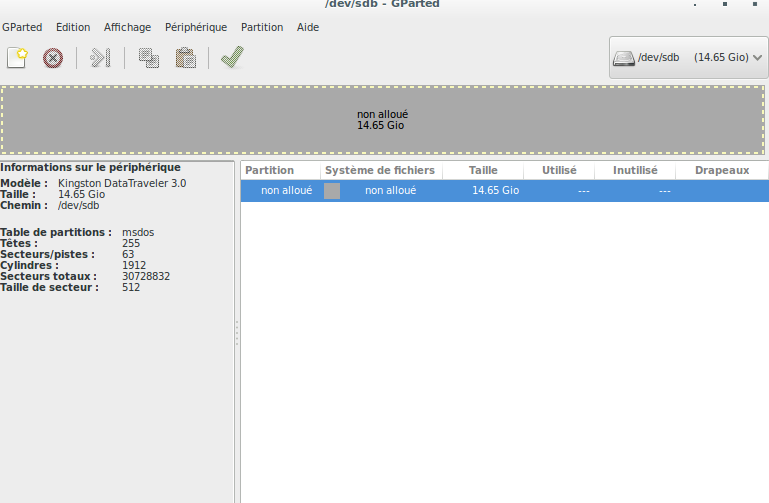This screenshot has height=503, width=769.
Task: Click the Système de fichiers column header
Action: (380, 171)
